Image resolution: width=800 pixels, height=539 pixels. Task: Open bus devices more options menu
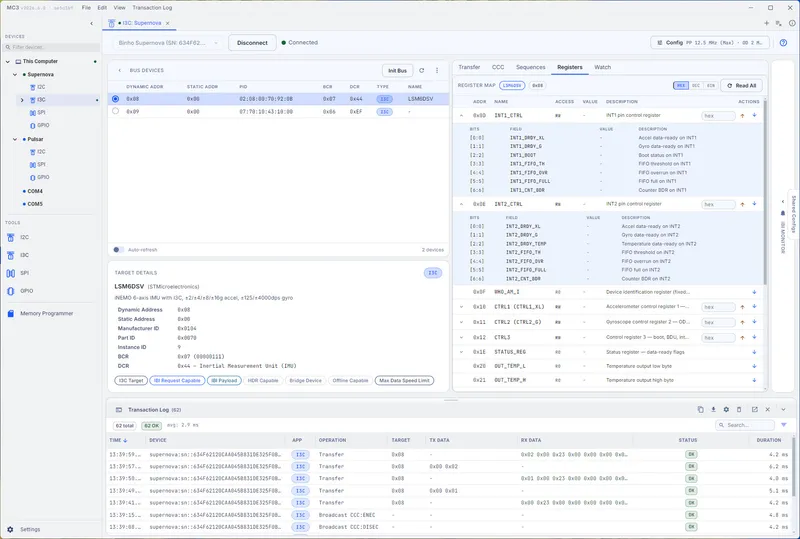point(437,70)
